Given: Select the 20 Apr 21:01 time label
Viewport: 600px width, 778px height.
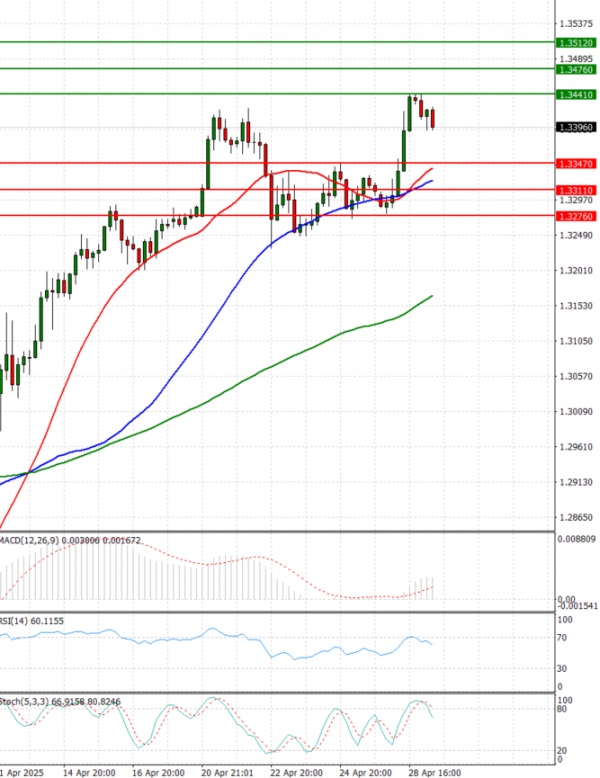Looking at the screenshot, I should [x=227, y=772].
